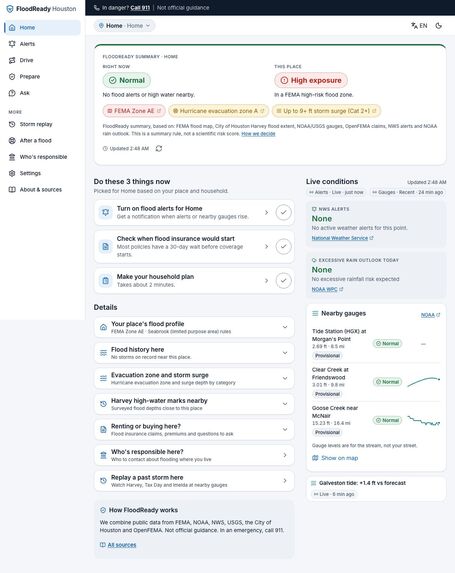This screenshot has width=455, height=573.
Task: Expand Your place's flood profile section
Action: 285,327
